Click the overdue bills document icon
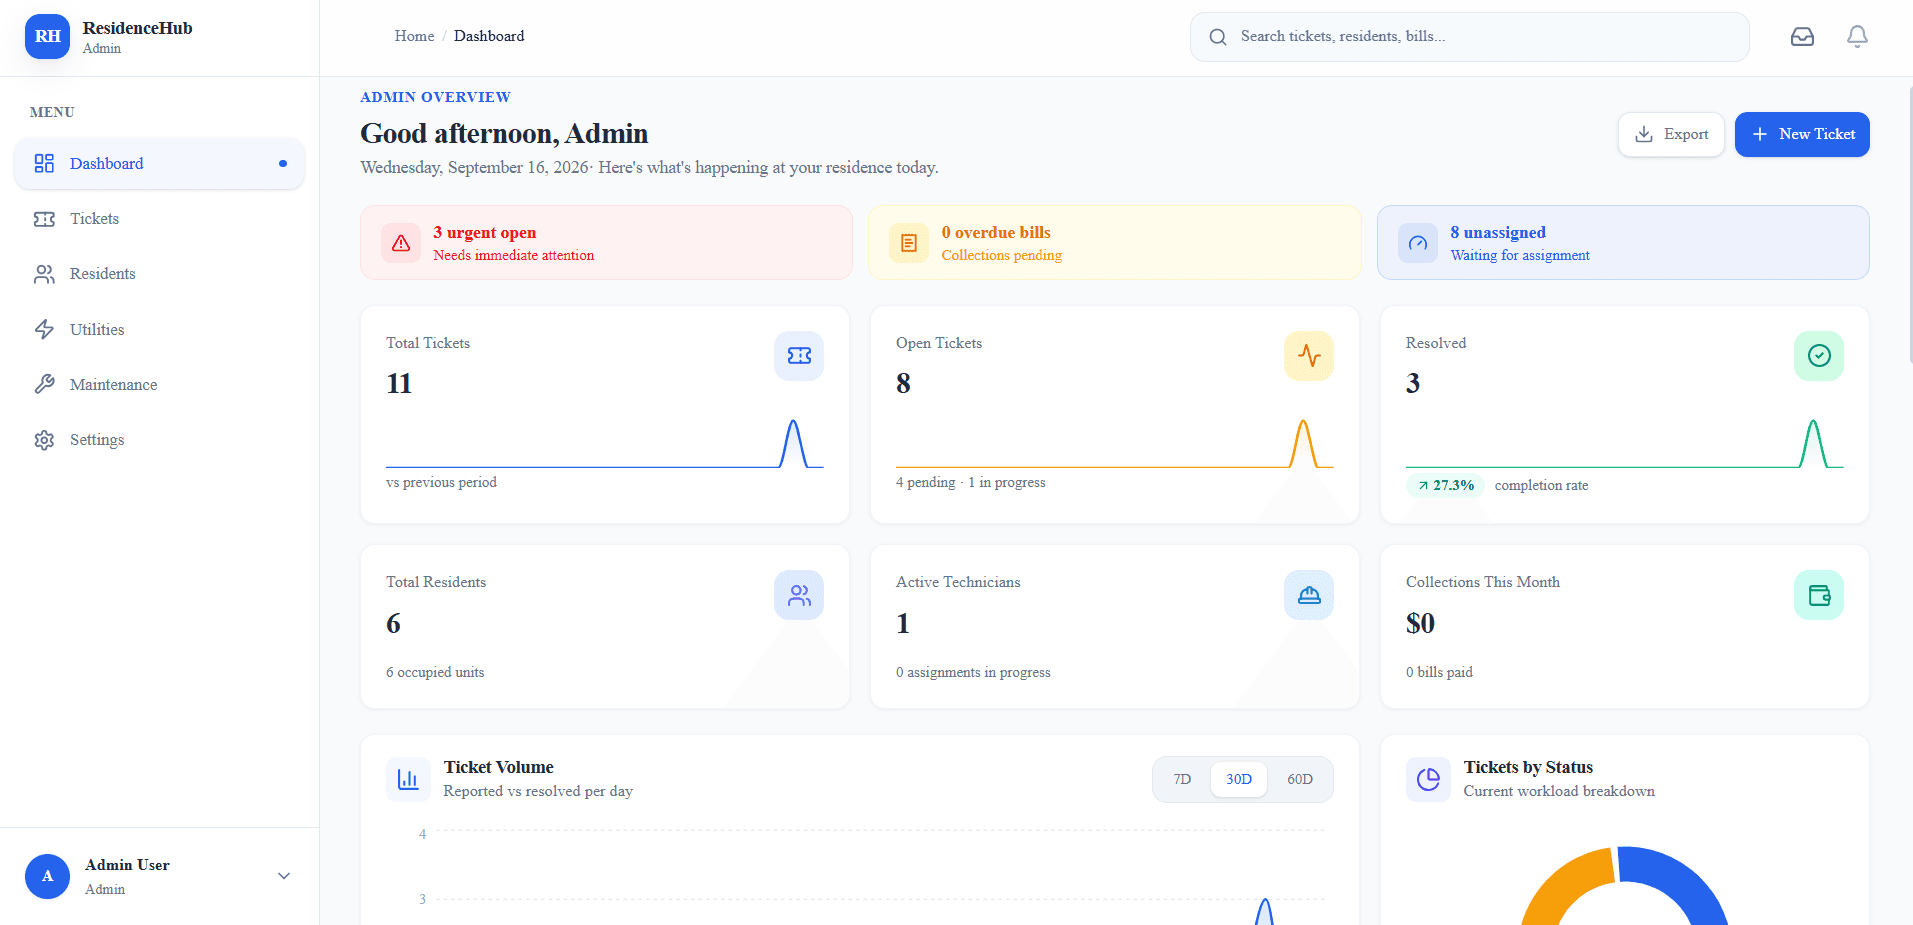Viewport: 1913px width, 925px height. [x=909, y=243]
